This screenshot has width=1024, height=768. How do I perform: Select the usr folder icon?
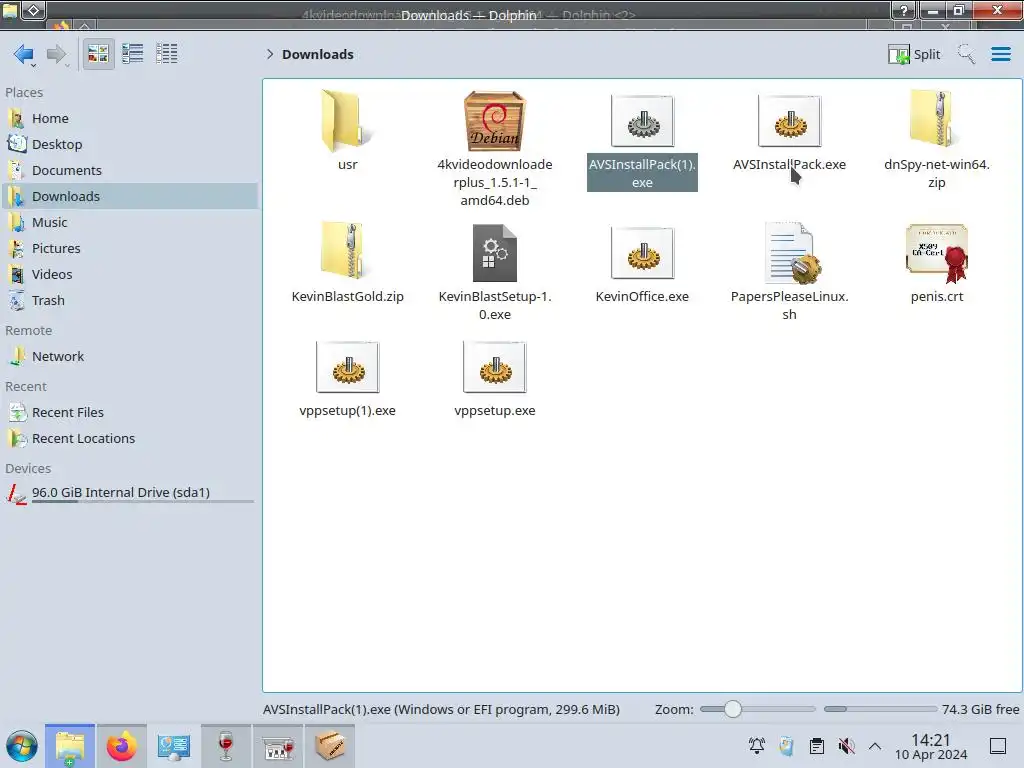coord(347,121)
